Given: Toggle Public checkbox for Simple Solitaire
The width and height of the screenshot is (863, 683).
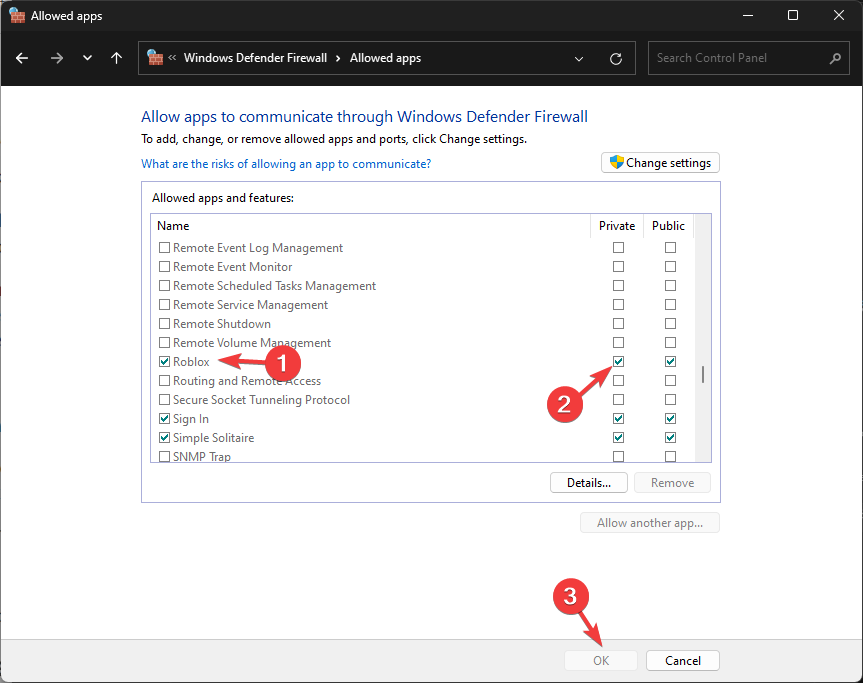Looking at the screenshot, I should (670, 438).
